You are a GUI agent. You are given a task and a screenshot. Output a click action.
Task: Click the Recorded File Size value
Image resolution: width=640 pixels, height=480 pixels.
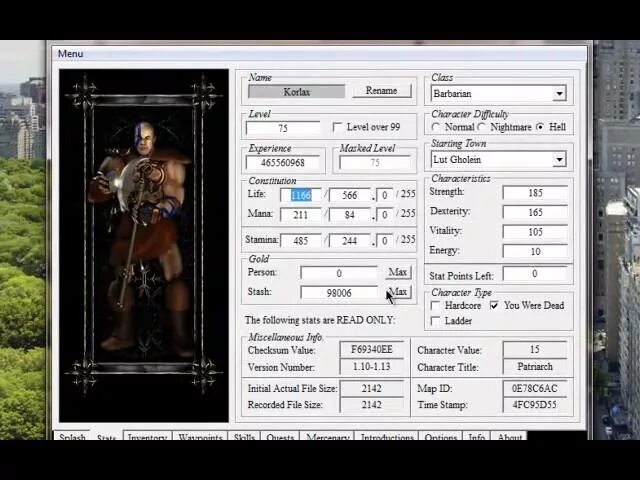pyautogui.click(x=372, y=405)
